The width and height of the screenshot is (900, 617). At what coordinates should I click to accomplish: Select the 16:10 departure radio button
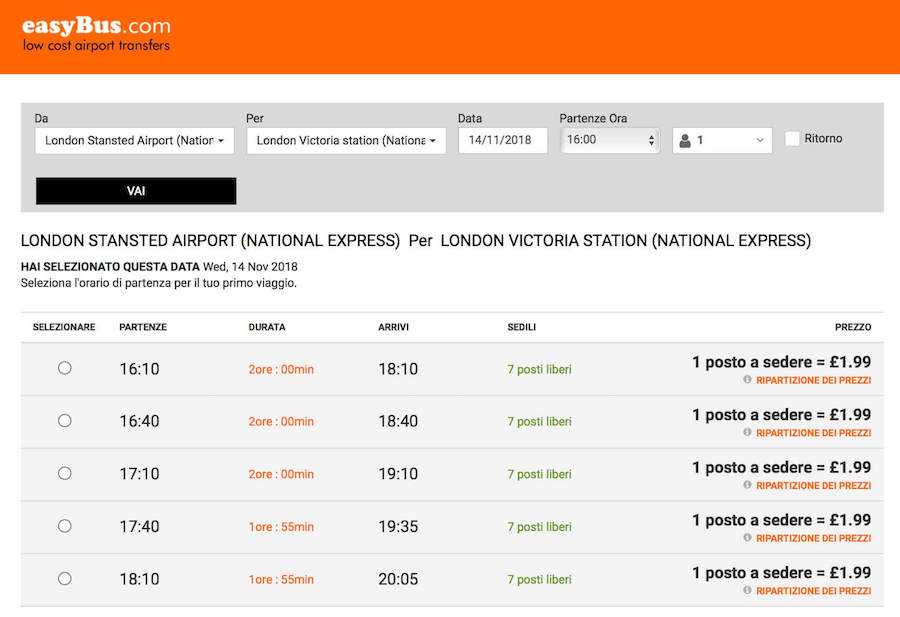click(65, 368)
